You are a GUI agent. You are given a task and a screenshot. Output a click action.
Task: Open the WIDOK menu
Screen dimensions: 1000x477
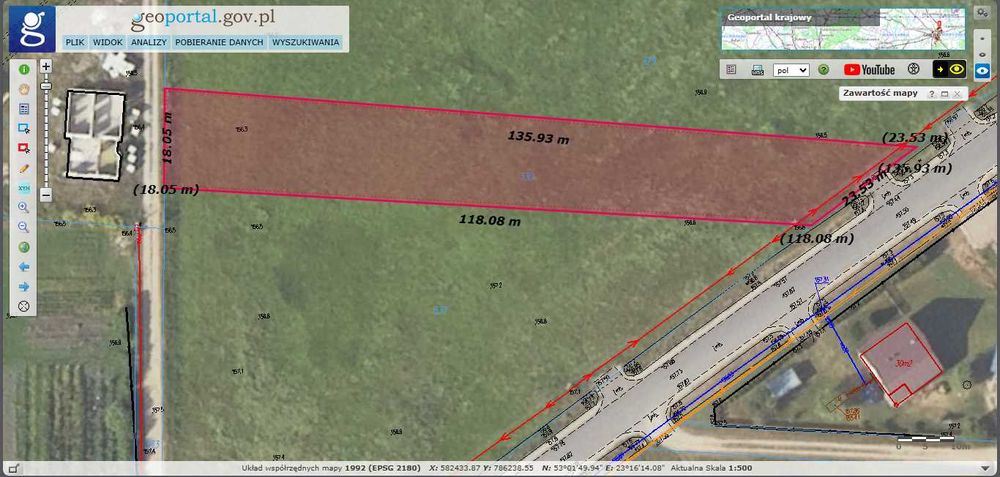click(108, 43)
